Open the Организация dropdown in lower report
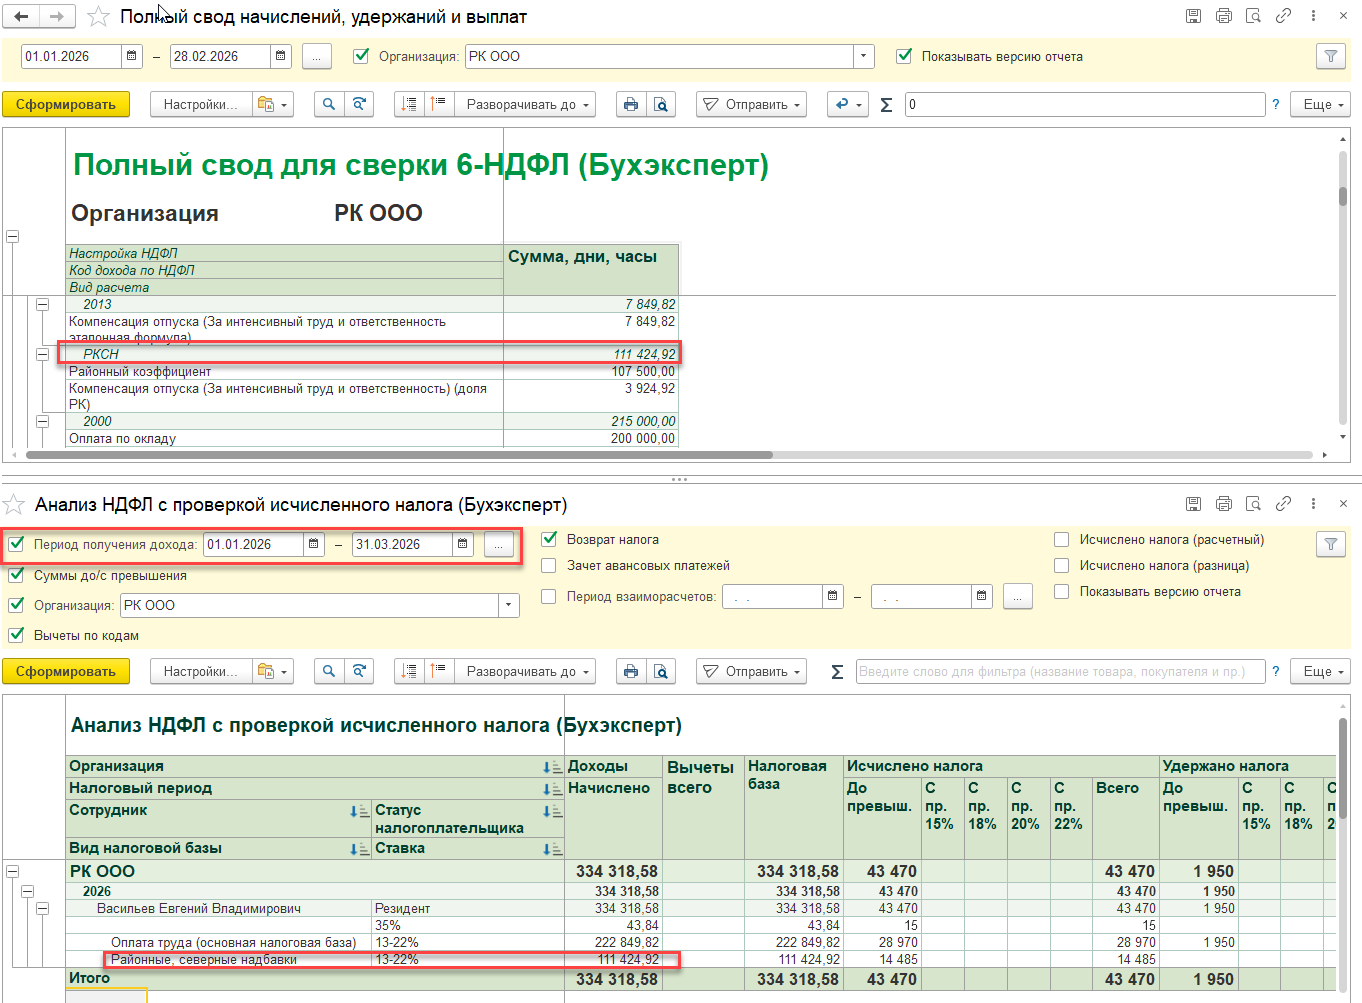 coord(509,605)
